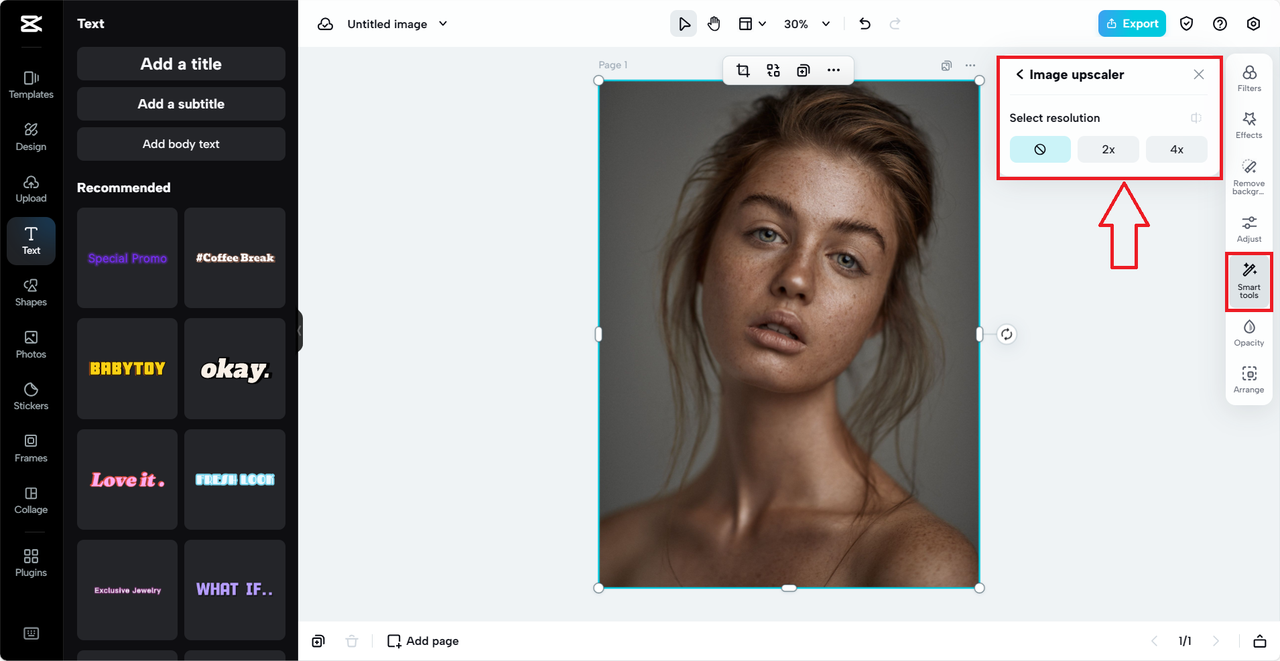Click Add body text button
Image resolution: width=1280 pixels, height=661 pixels.
point(181,144)
